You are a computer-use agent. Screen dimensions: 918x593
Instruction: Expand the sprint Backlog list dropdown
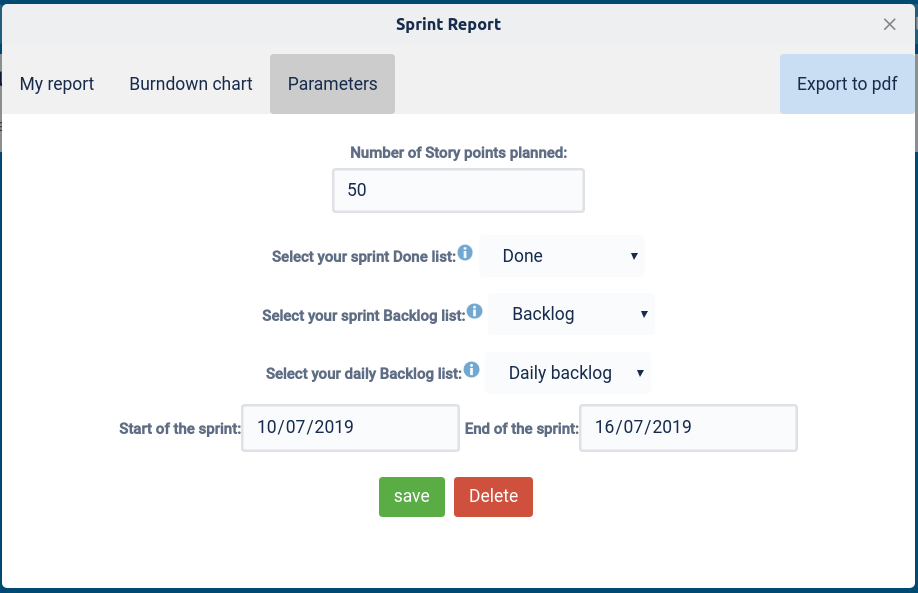571,314
